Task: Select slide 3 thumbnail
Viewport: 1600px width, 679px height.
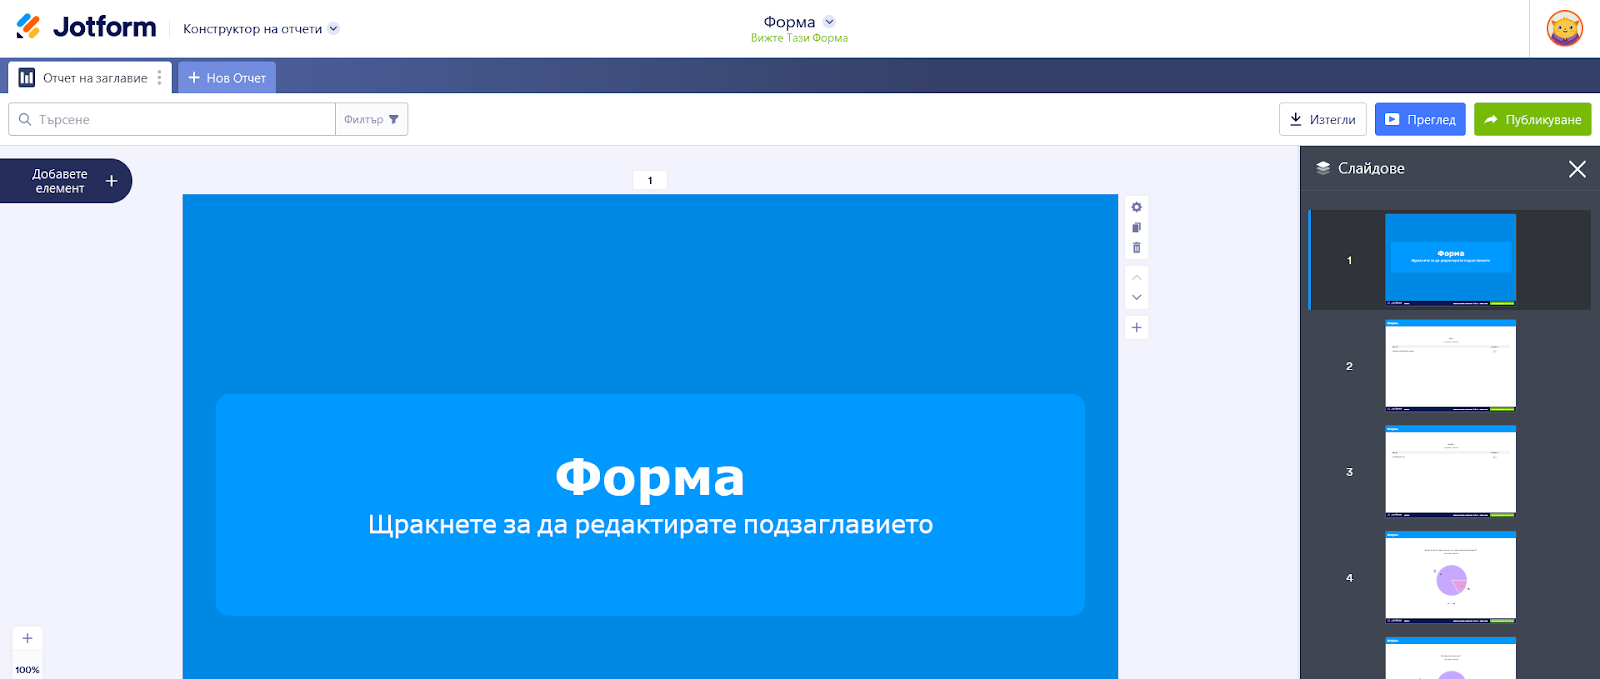Action: coord(1450,471)
